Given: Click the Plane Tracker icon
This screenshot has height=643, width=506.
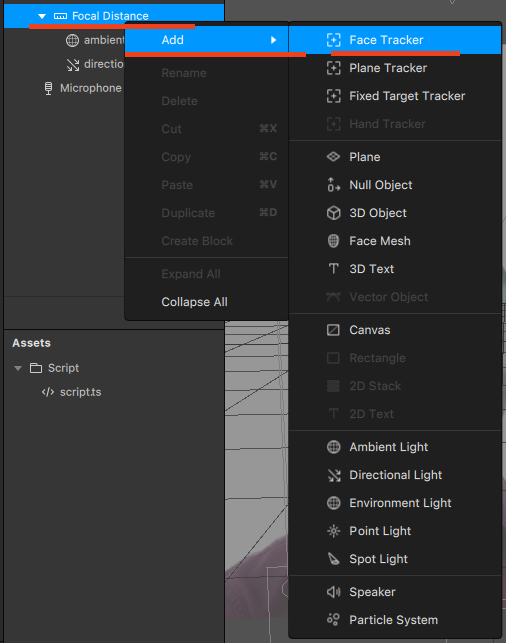Looking at the screenshot, I should (333, 68).
